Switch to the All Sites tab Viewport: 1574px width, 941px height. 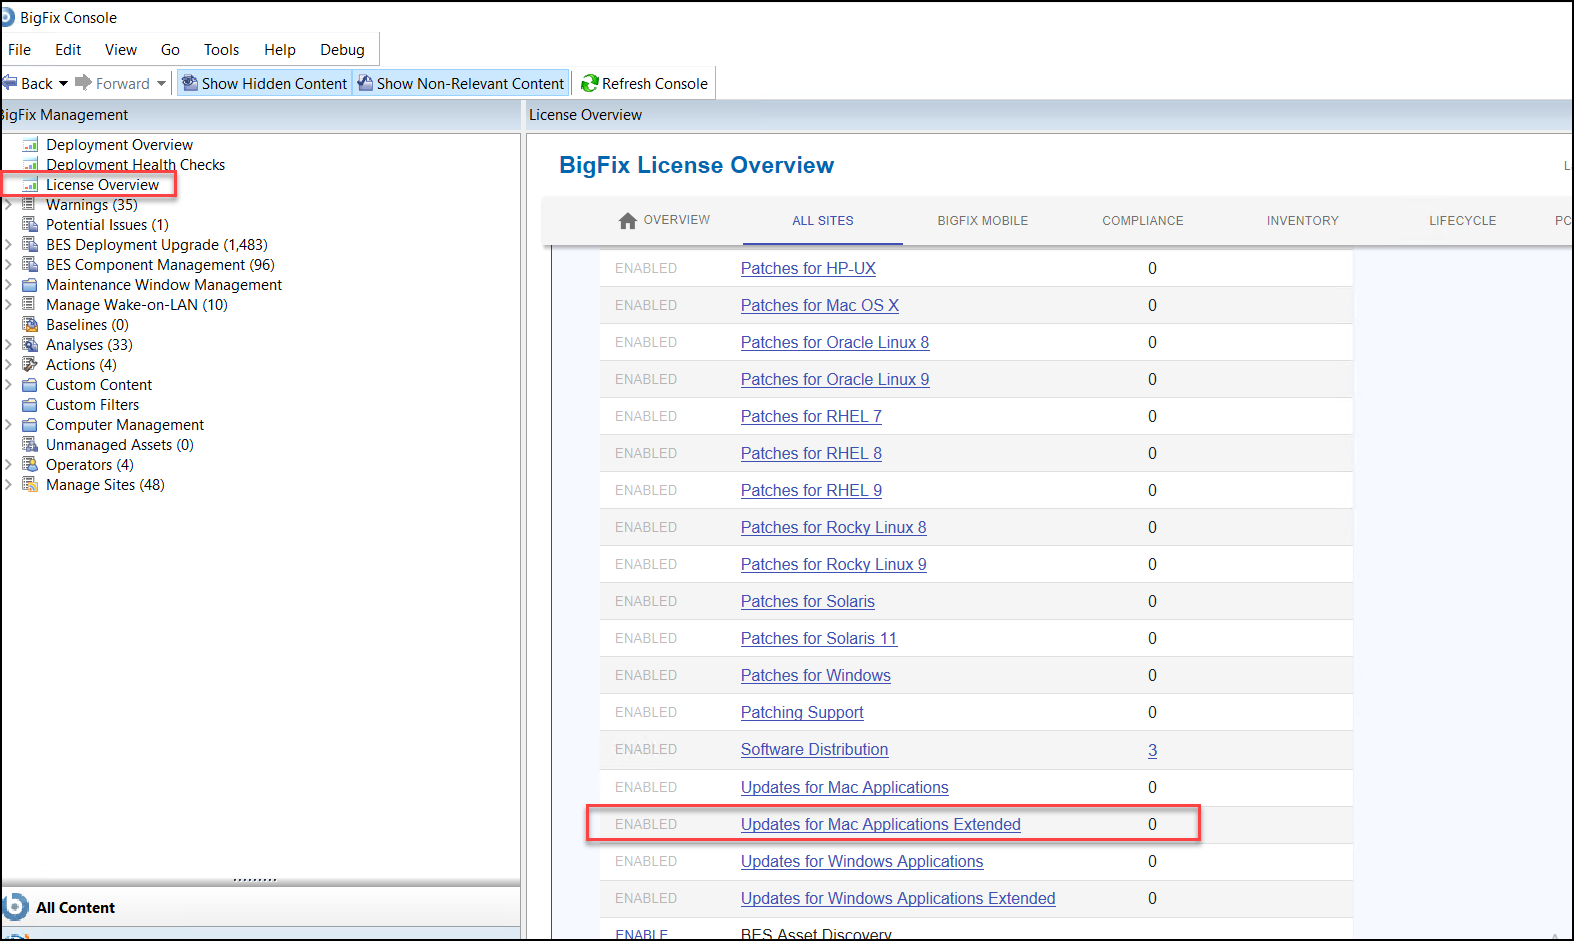823,221
